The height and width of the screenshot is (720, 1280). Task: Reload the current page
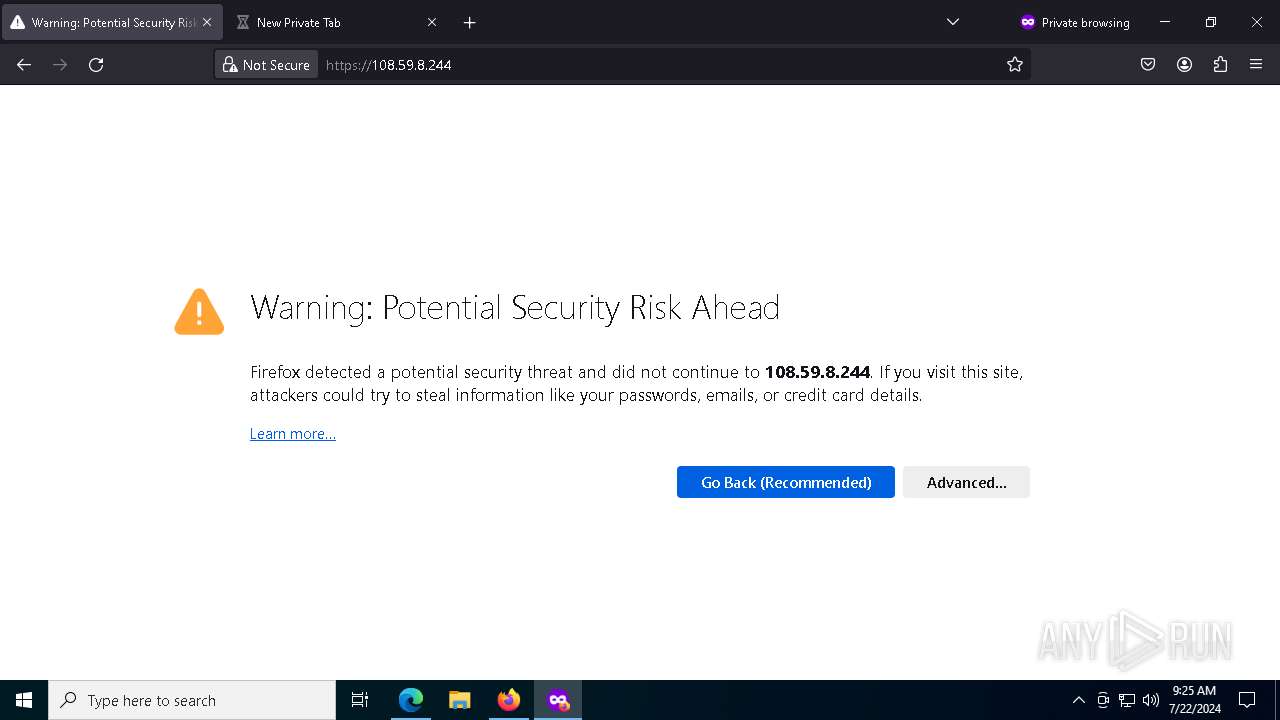tap(96, 65)
